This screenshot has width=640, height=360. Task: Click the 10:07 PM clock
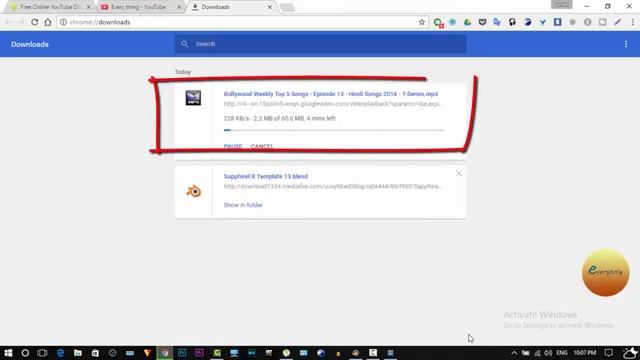pyautogui.click(x=584, y=353)
